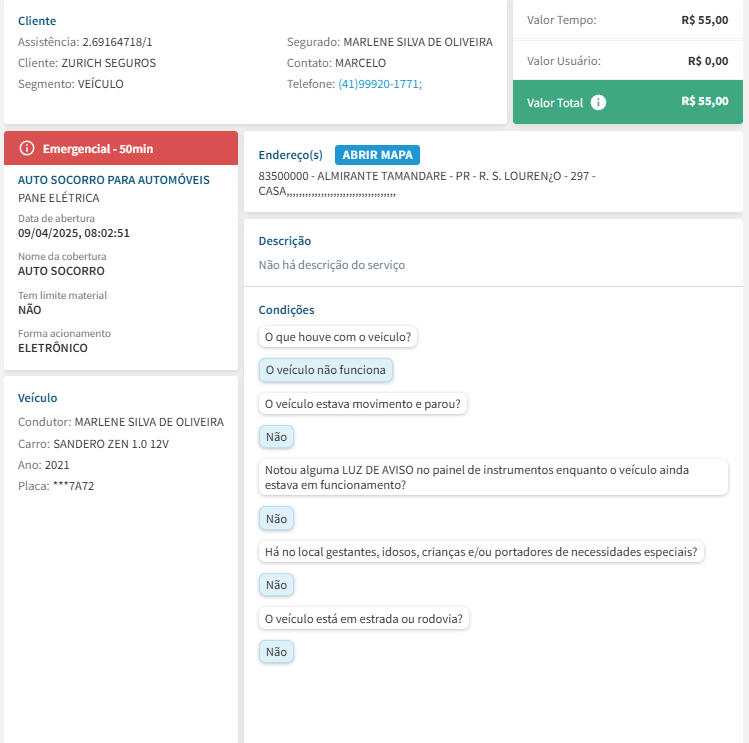Click opening date 09/04/2025, 08:02:51
The height and width of the screenshot is (743, 749).
74,233
